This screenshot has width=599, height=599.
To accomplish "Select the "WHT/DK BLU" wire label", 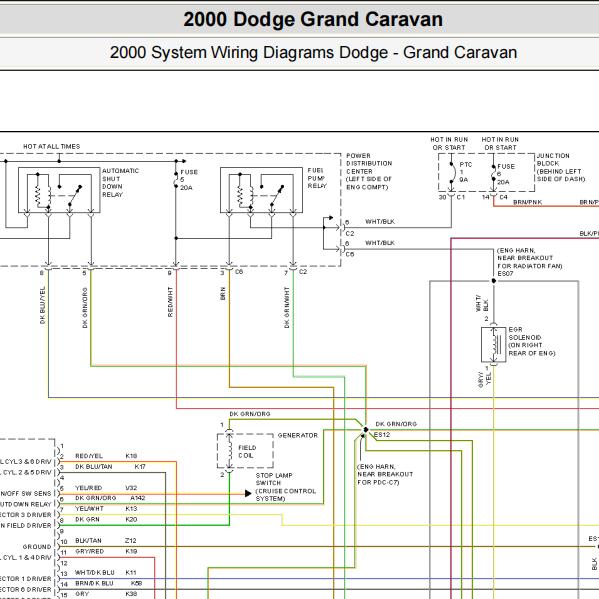I will click(x=94, y=572).
